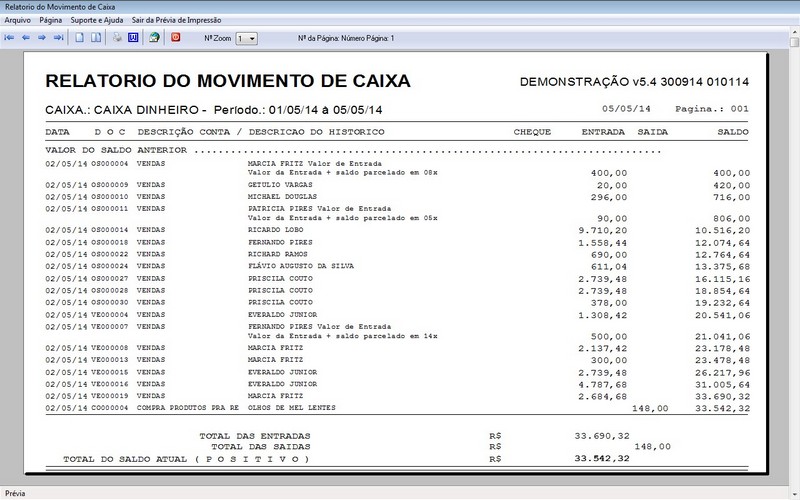Click entrada value 4.787,68
The height and width of the screenshot is (500, 800).
pos(603,385)
